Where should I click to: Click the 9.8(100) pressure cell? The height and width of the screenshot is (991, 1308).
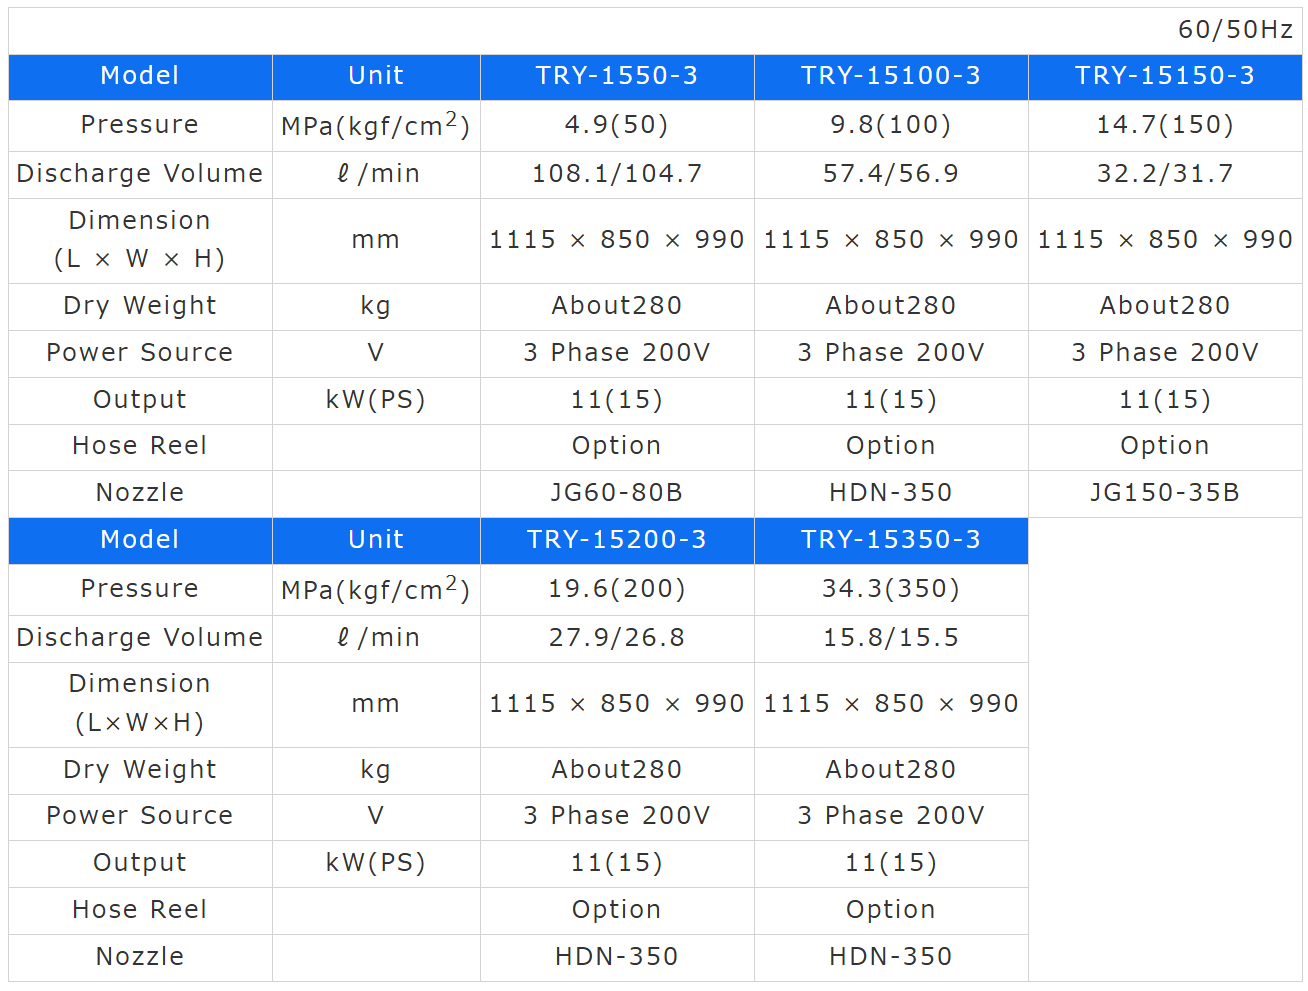coord(890,125)
